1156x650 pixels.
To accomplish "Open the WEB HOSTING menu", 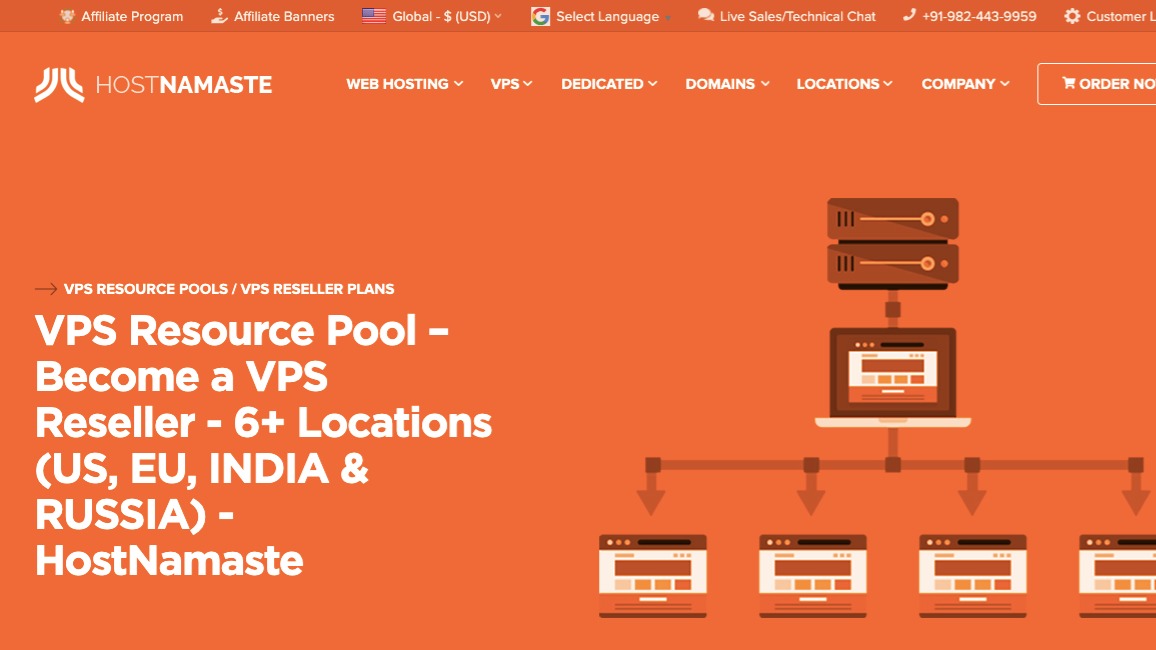I will tap(397, 84).
